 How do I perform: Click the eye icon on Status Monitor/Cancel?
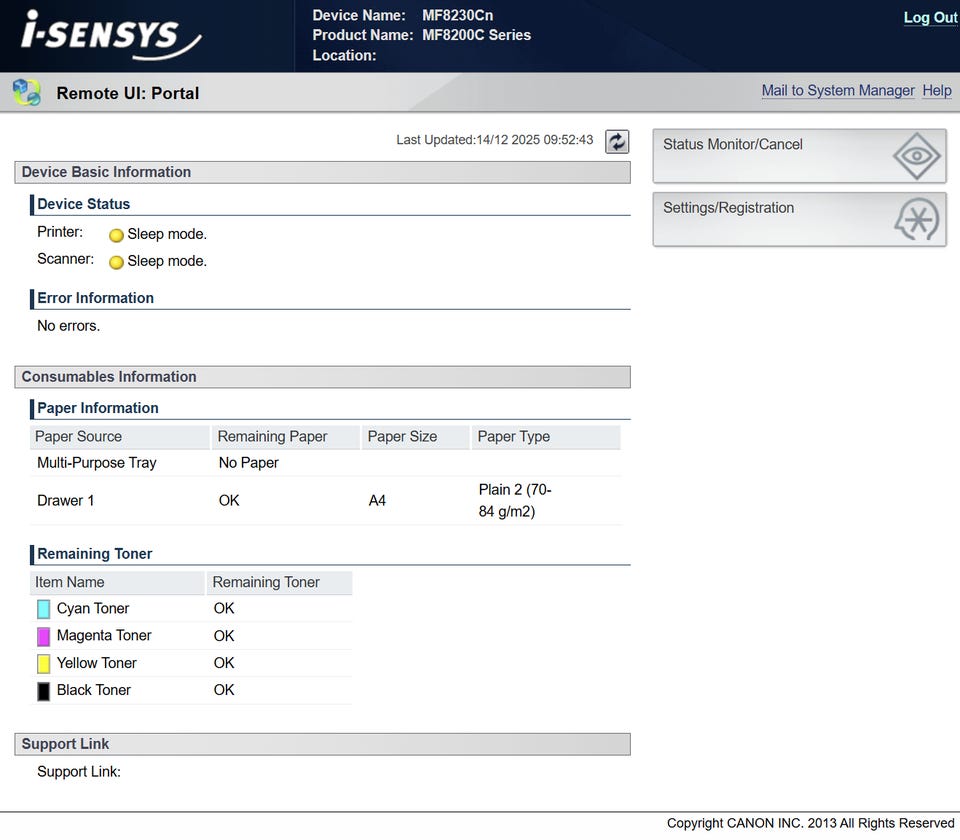coord(916,156)
